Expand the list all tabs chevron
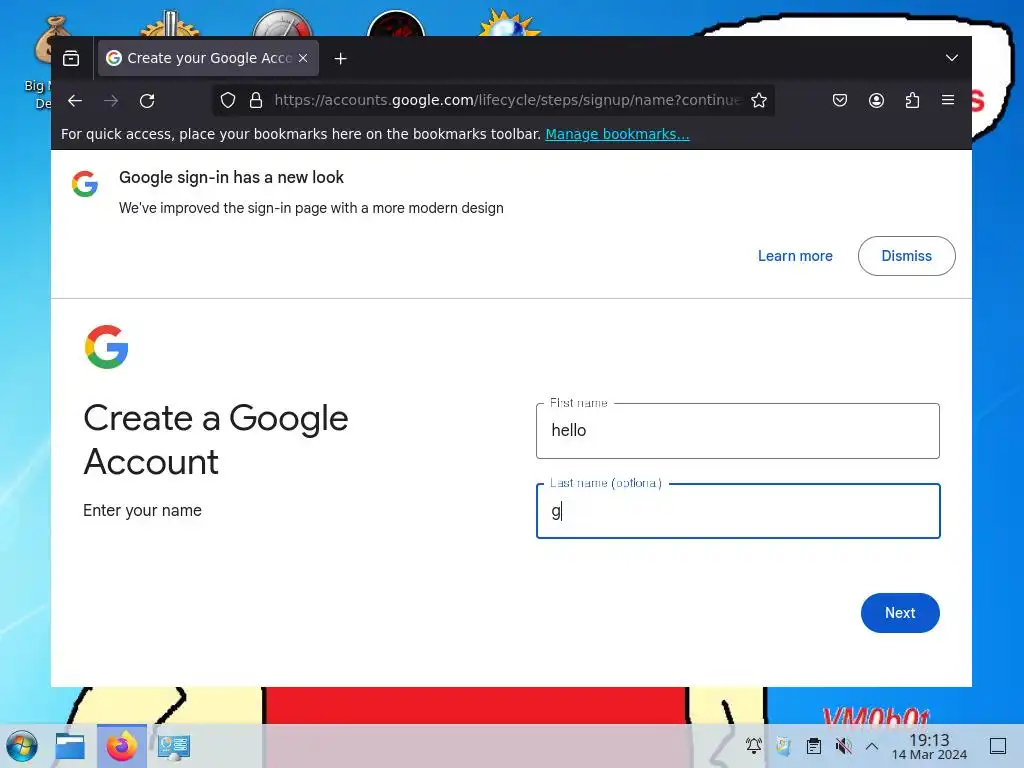1024x768 pixels. (952, 58)
